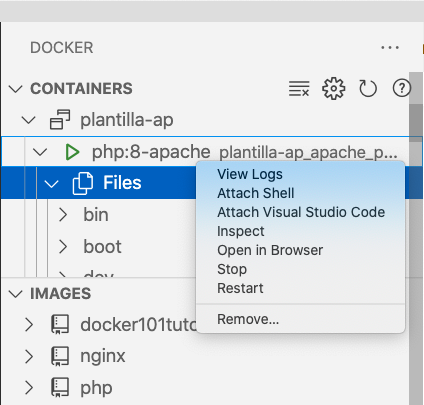
Task: Select the php image label
Action: [96, 388]
